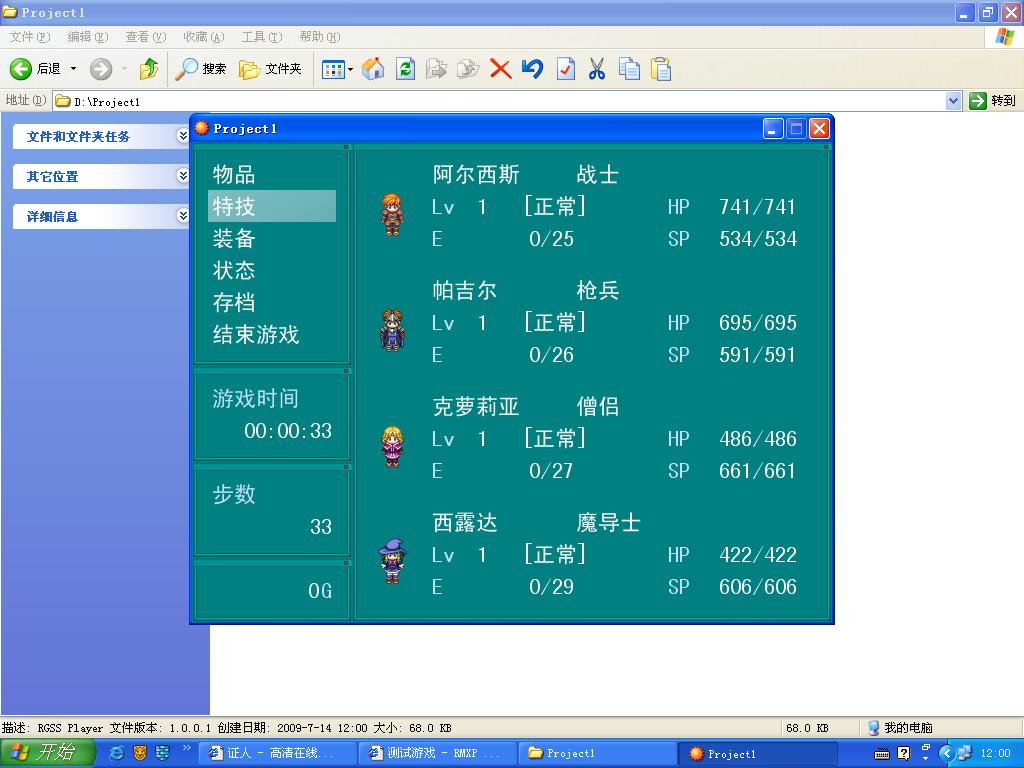The width and height of the screenshot is (1024, 768).
Task: Click the 帕吉尔 lancer character sprite
Action: point(392,330)
